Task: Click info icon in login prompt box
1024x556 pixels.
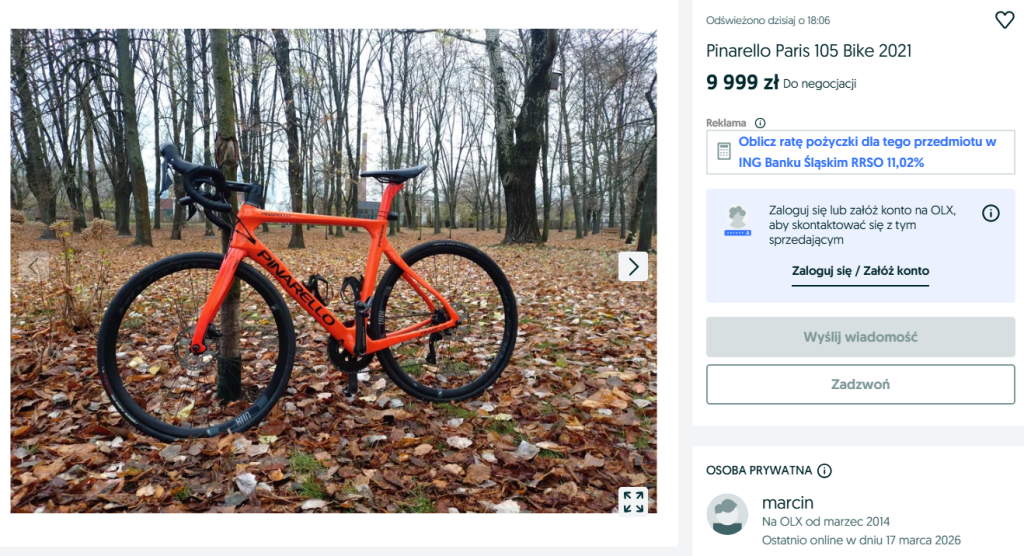Action: pyautogui.click(x=990, y=213)
